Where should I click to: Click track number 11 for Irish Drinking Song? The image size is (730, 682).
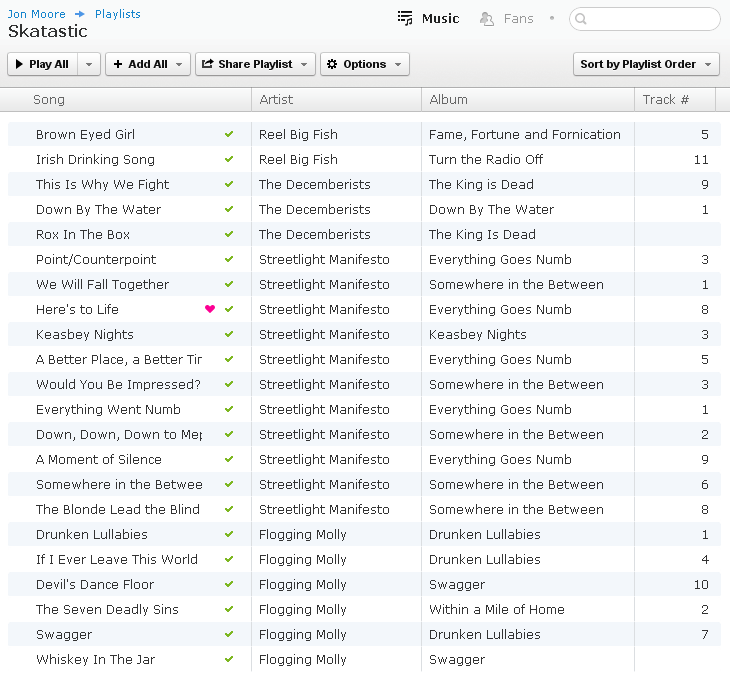click(701, 160)
